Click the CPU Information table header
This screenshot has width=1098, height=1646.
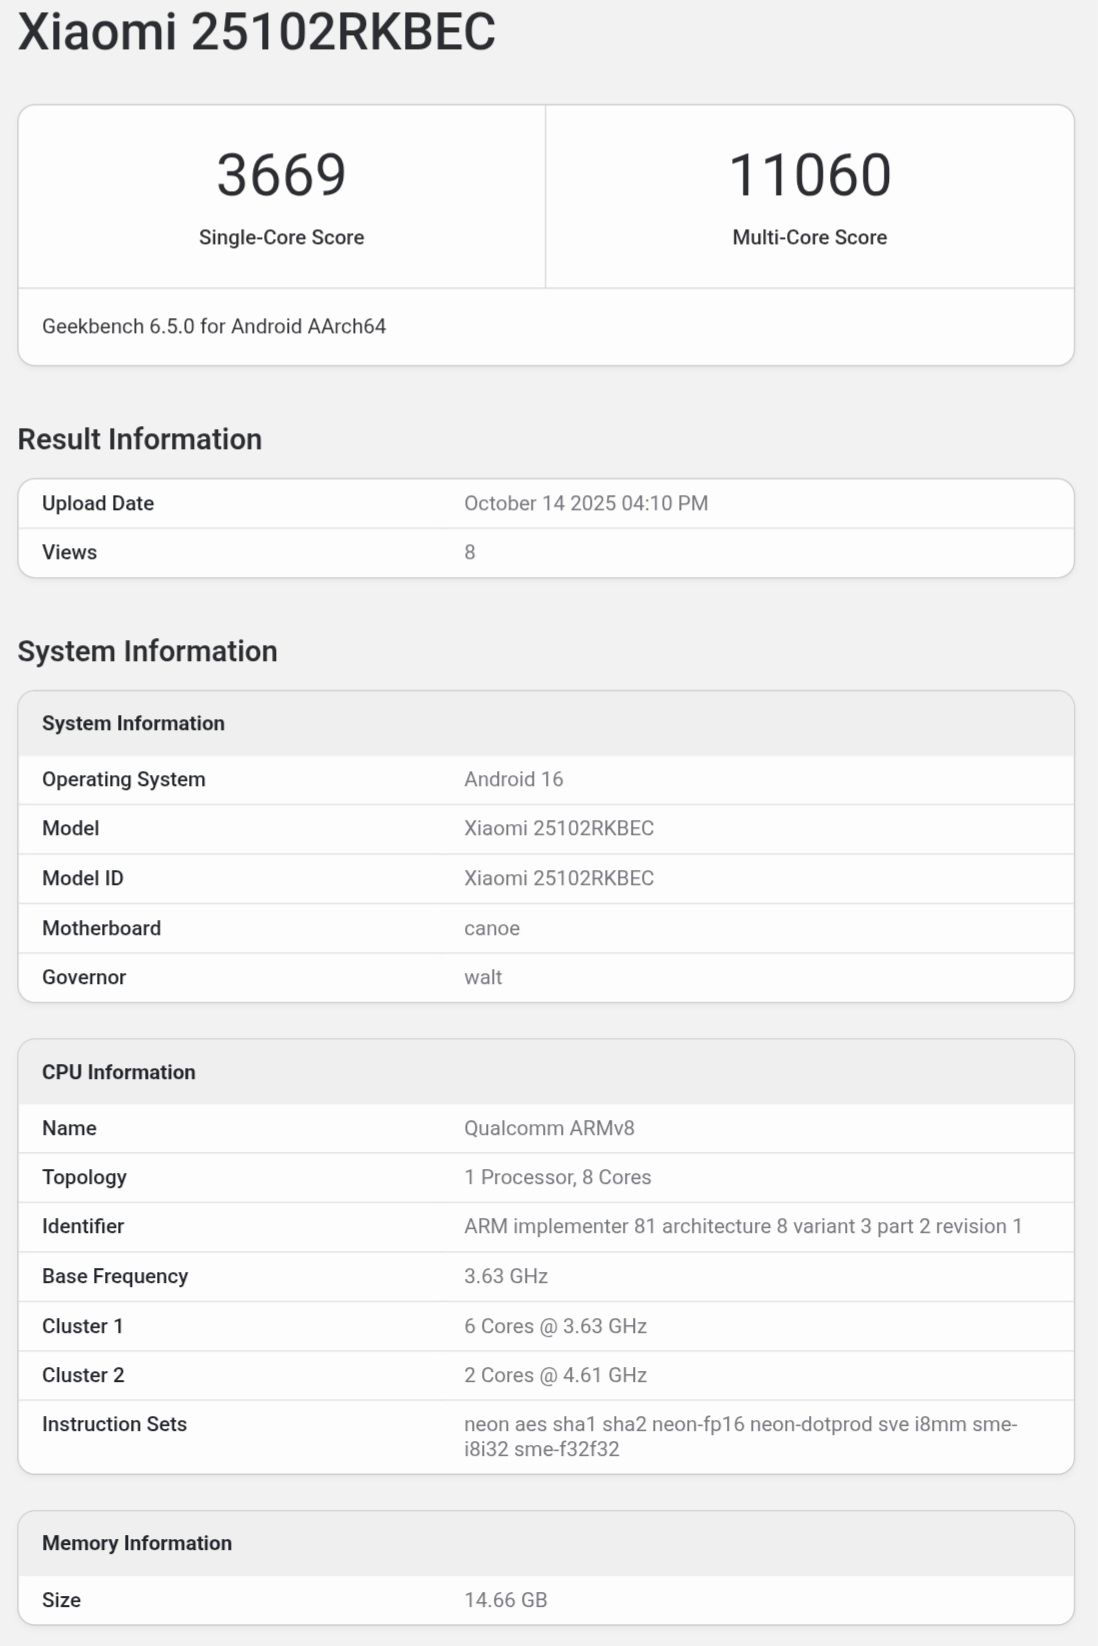point(119,1072)
